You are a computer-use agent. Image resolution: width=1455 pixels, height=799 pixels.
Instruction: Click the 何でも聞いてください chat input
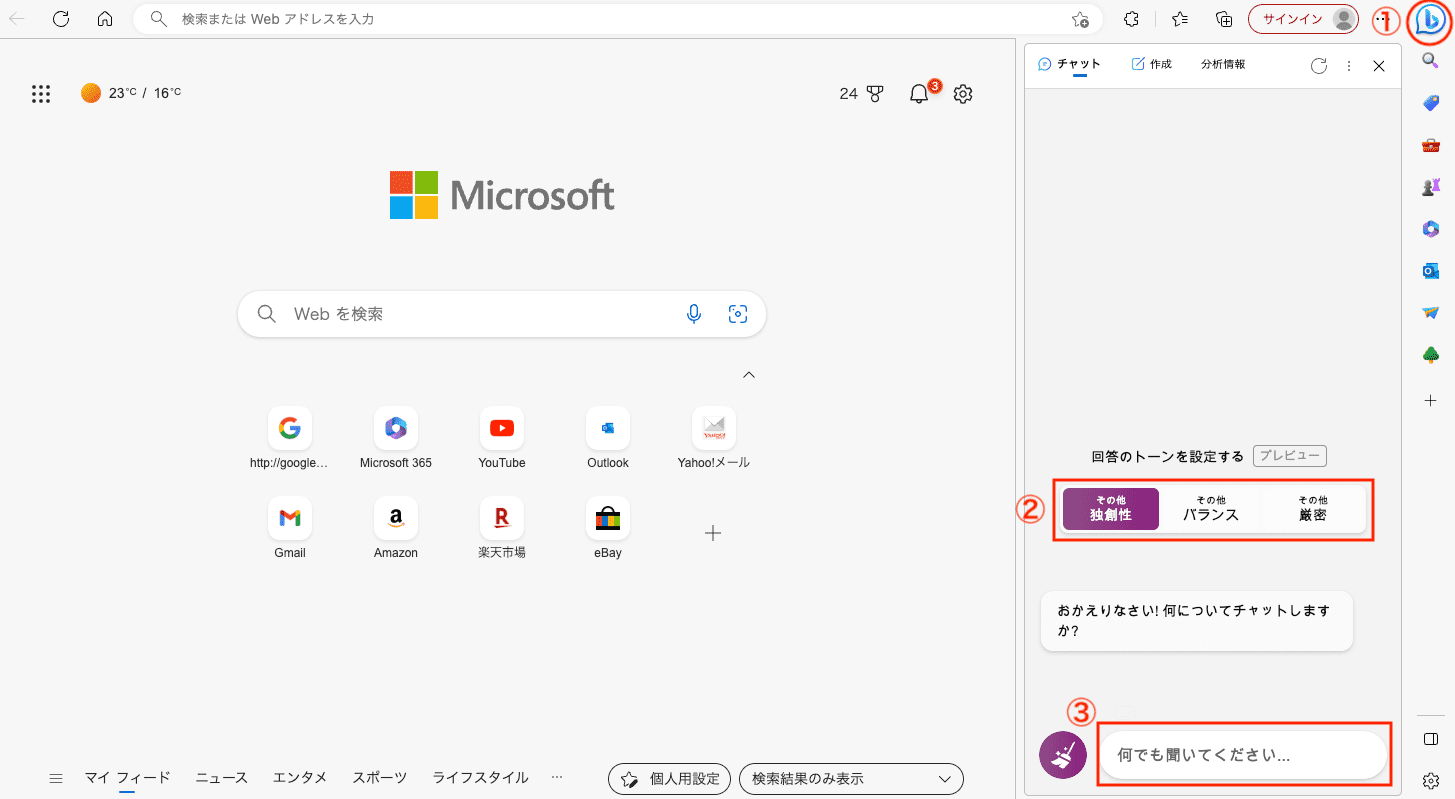point(1243,755)
